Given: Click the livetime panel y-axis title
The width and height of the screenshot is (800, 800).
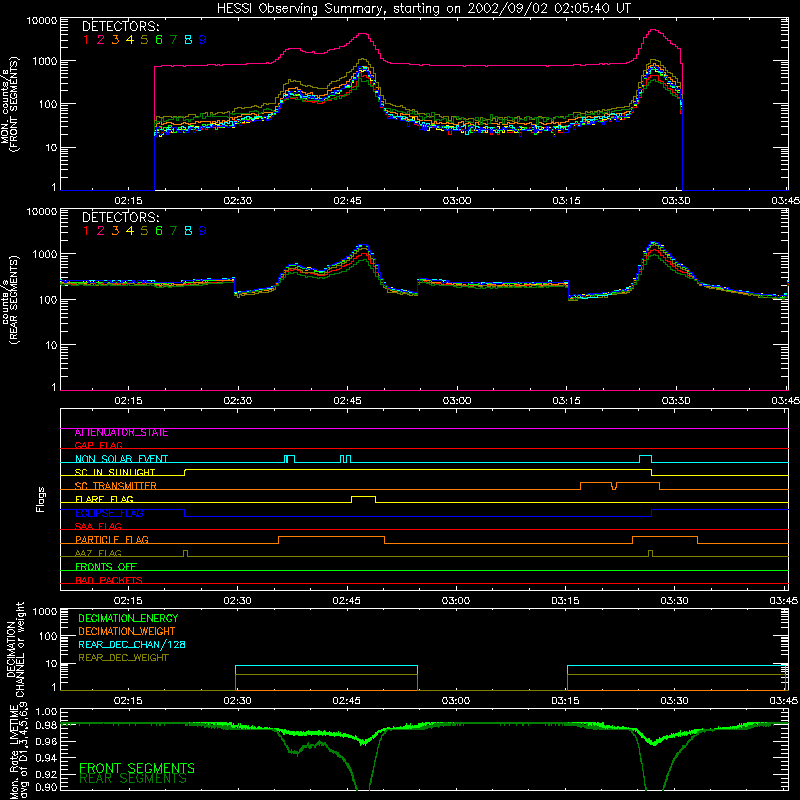Looking at the screenshot, I should click(20, 752).
